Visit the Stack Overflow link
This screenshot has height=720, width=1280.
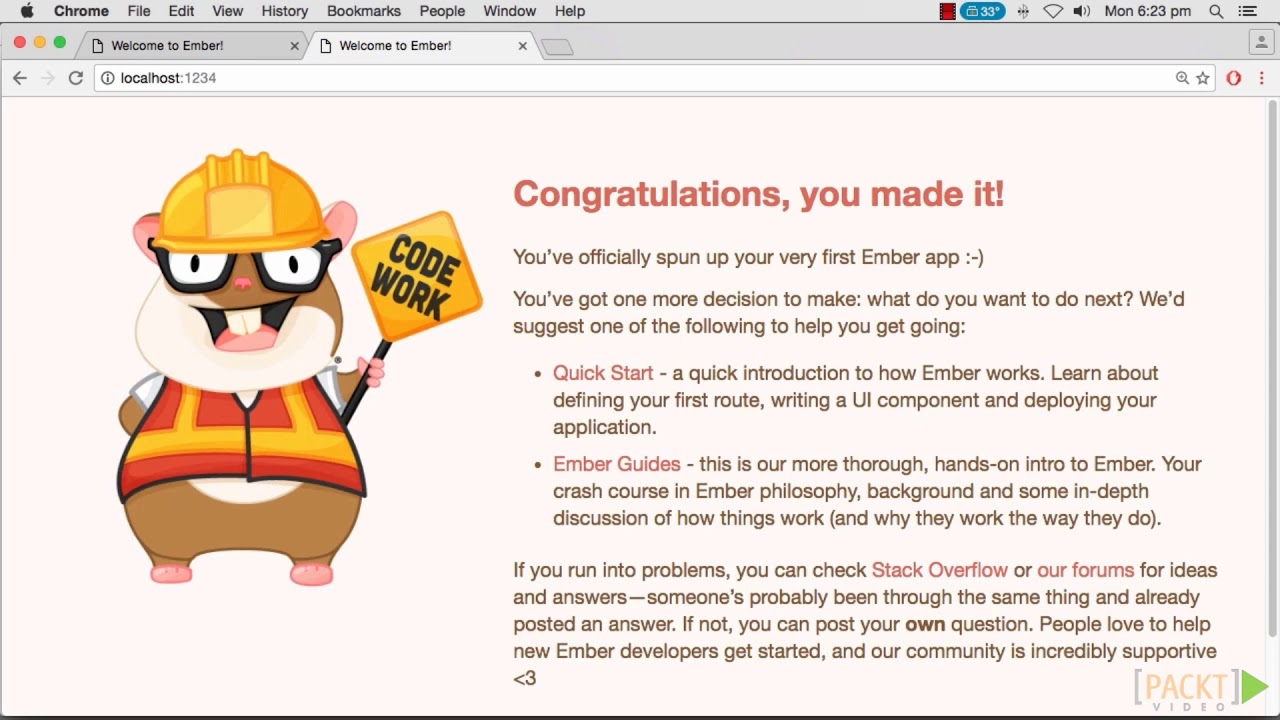click(x=940, y=570)
